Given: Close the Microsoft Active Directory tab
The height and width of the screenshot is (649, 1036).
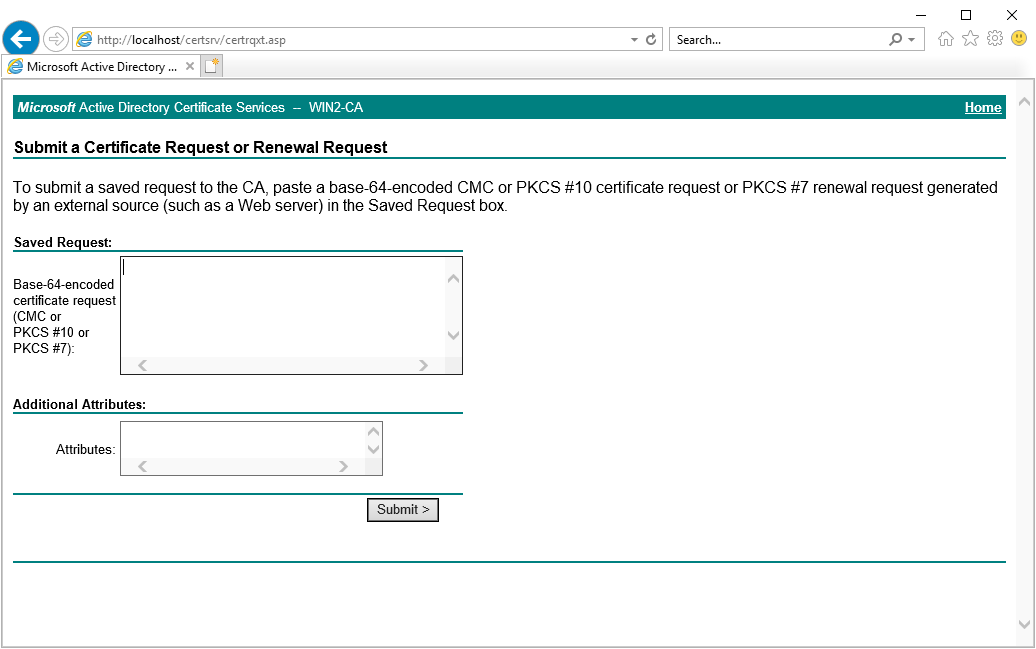Looking at the screenshot, I should 190,66.
